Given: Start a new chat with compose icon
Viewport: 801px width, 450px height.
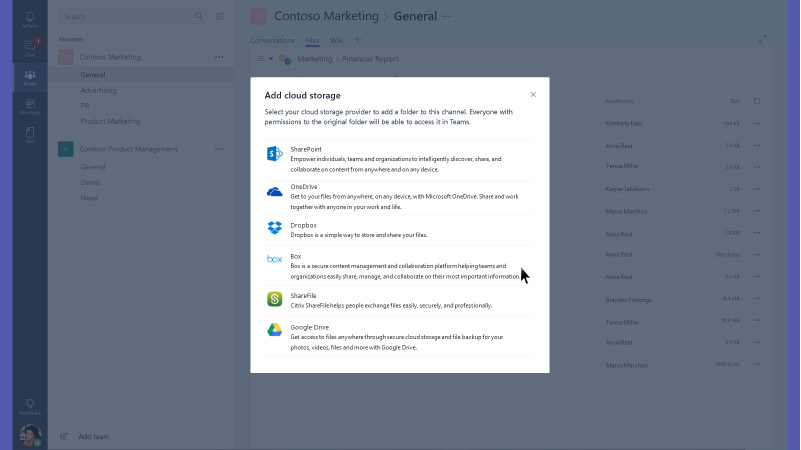Looking at the screenshot, I should [x=220, y=16].
